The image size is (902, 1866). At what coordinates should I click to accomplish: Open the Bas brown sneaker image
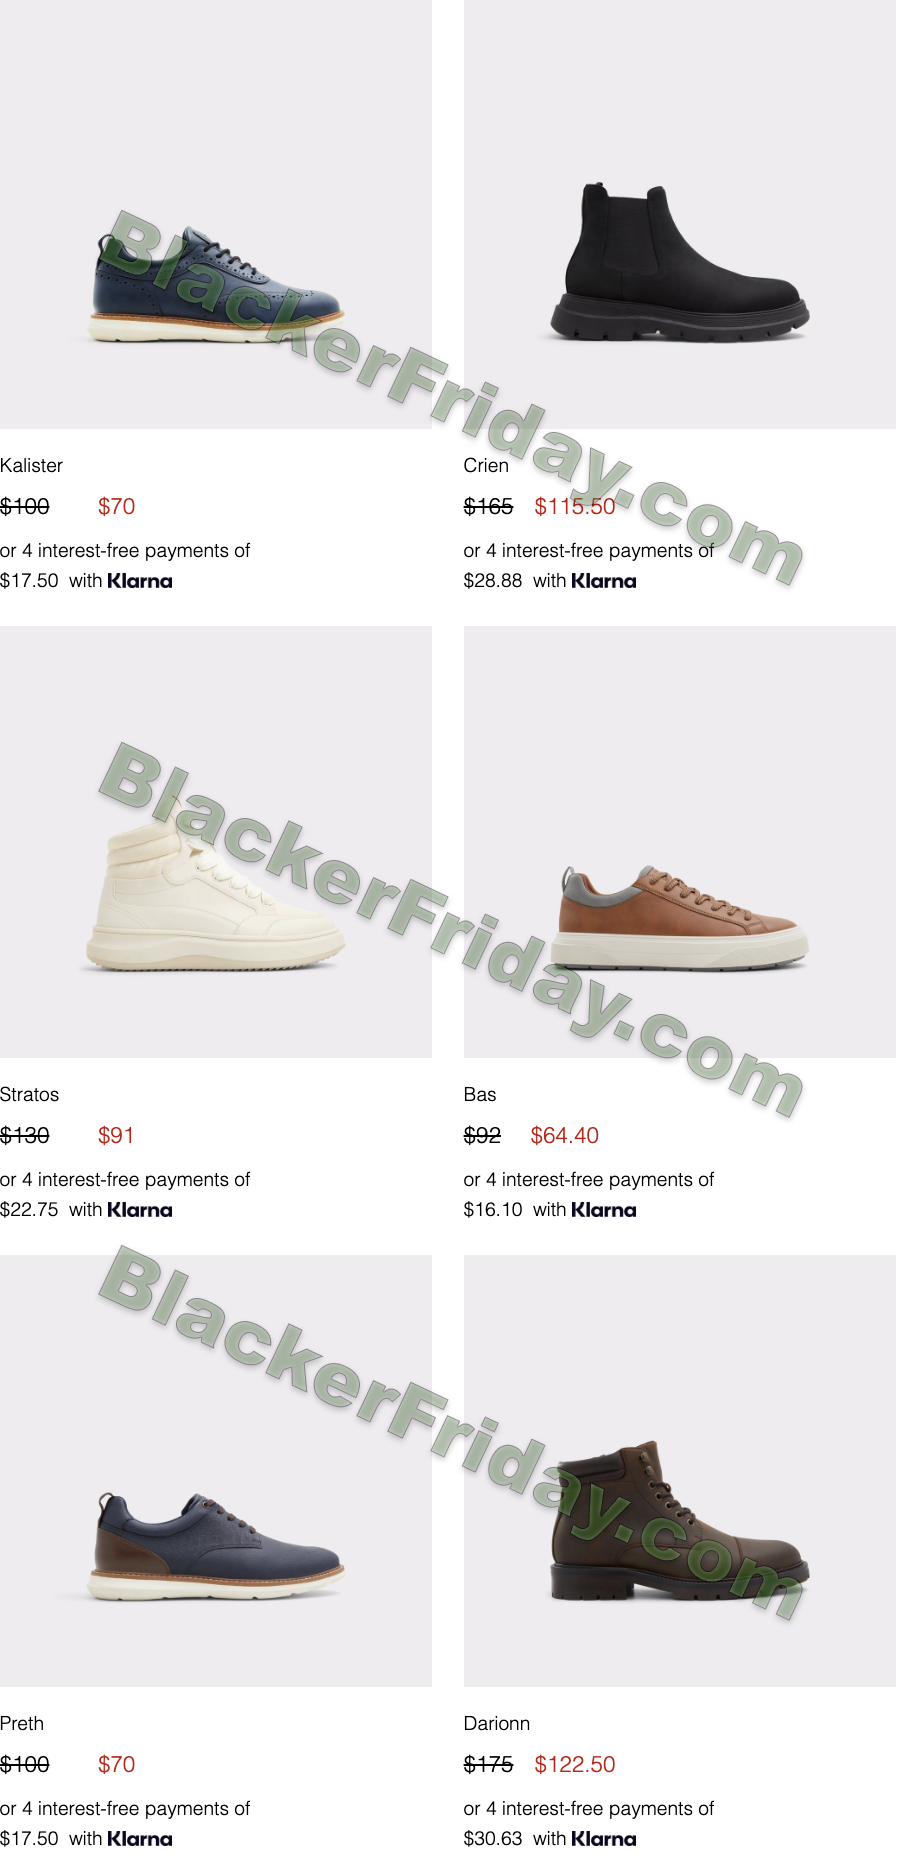pos(680,842)
